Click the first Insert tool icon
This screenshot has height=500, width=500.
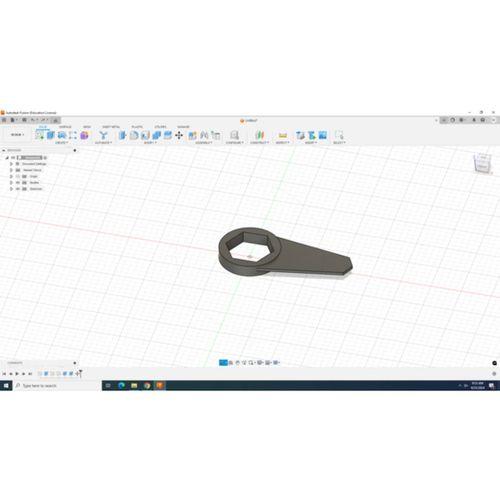coord(300,135)
